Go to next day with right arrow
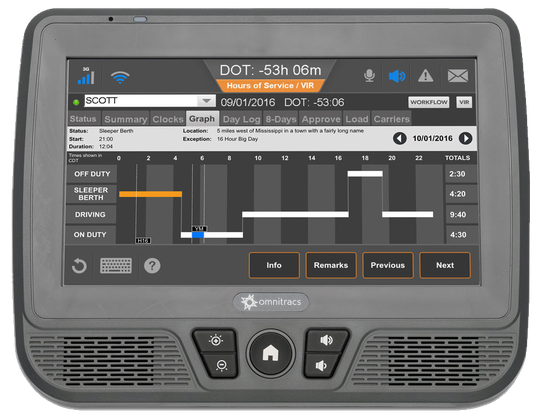This screenshot has height=420, width=540. [465, 138]
